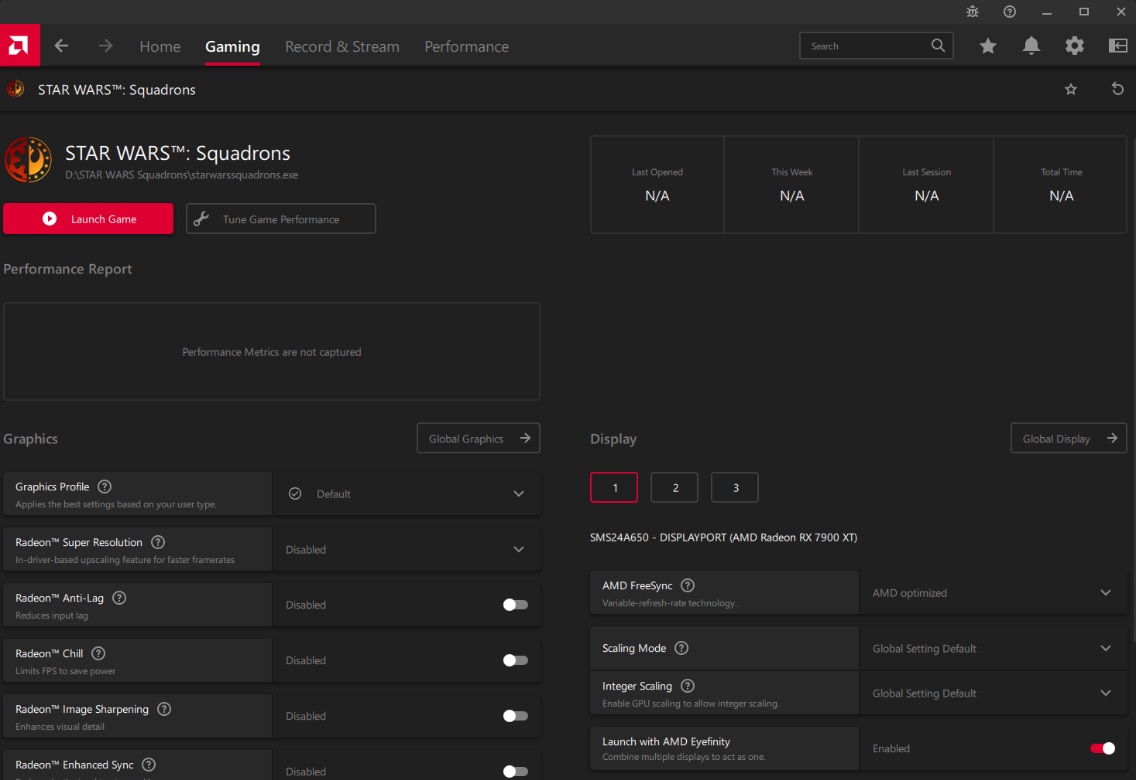The height and width of the screenshot is (780, 1136).
Task: Select the Gaming tab
Action: [x=232, y=46]
